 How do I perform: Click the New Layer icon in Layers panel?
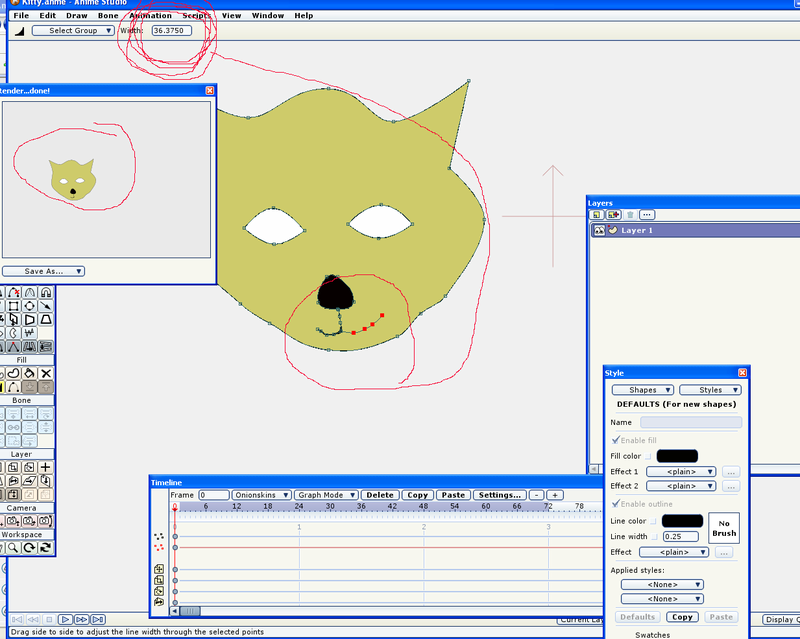point(596,215)
